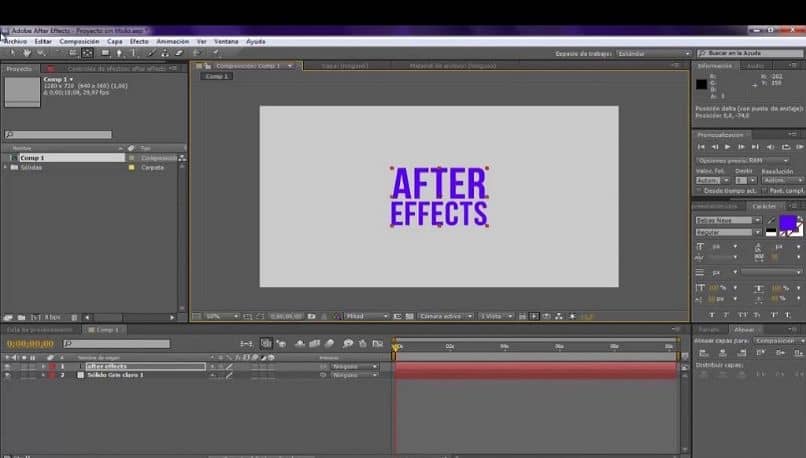806x458 pixels.
Task: Select the Clone Stamp tool
Action: 165,53
